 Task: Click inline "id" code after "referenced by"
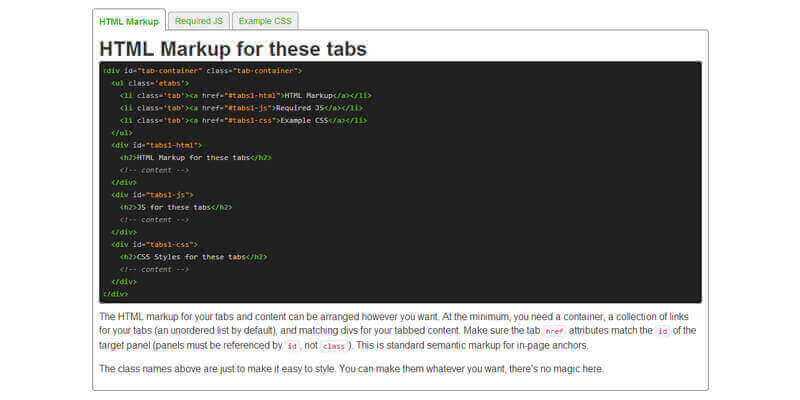point(291,346)
